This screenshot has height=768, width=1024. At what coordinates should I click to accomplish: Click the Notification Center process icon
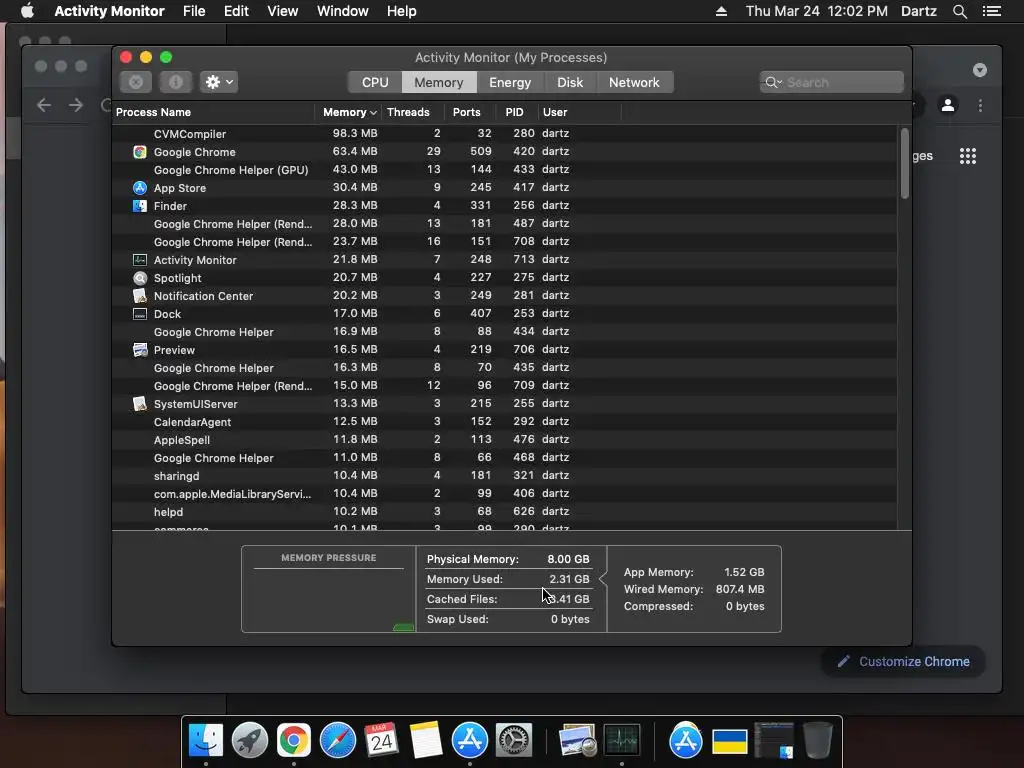pyautogui.click(x=140, y=295)
